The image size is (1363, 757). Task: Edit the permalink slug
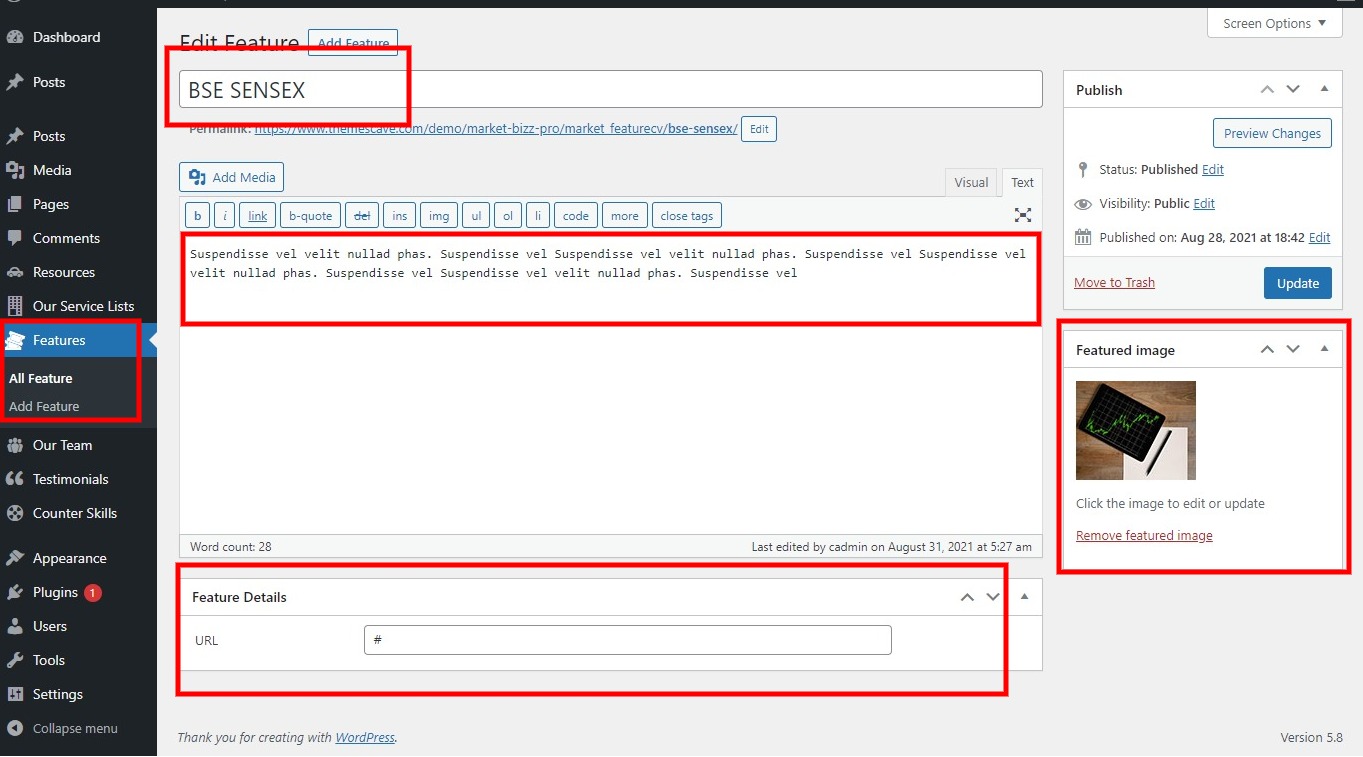click(x=759, y=129)
